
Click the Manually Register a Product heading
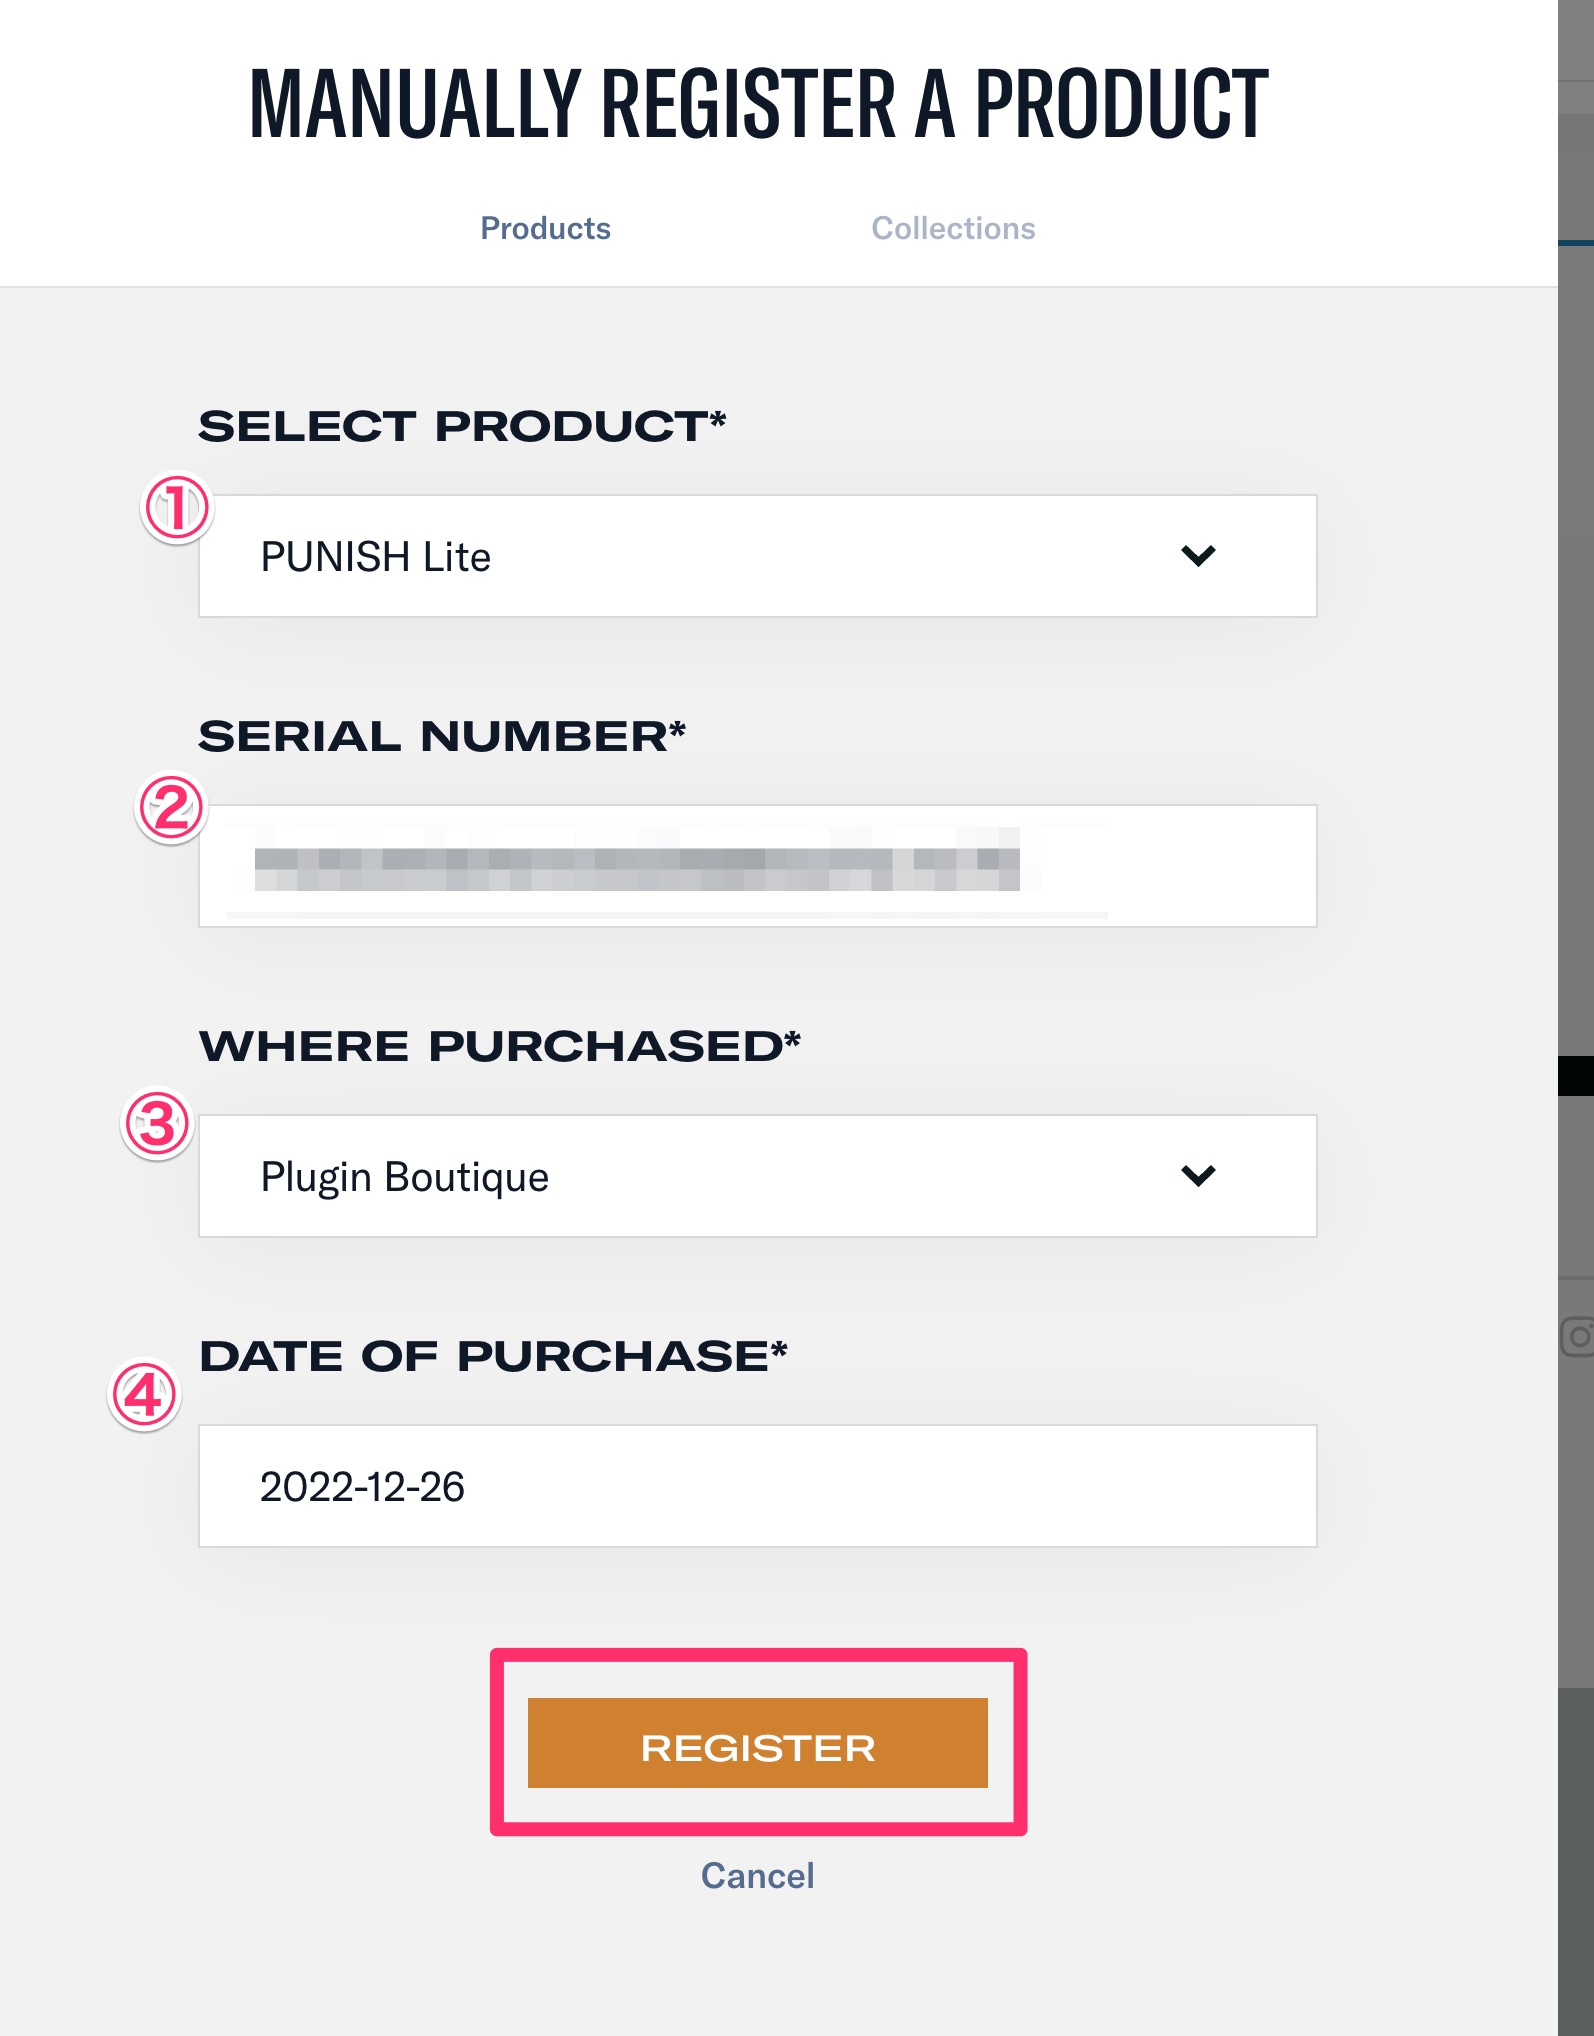tap(758, 103)
